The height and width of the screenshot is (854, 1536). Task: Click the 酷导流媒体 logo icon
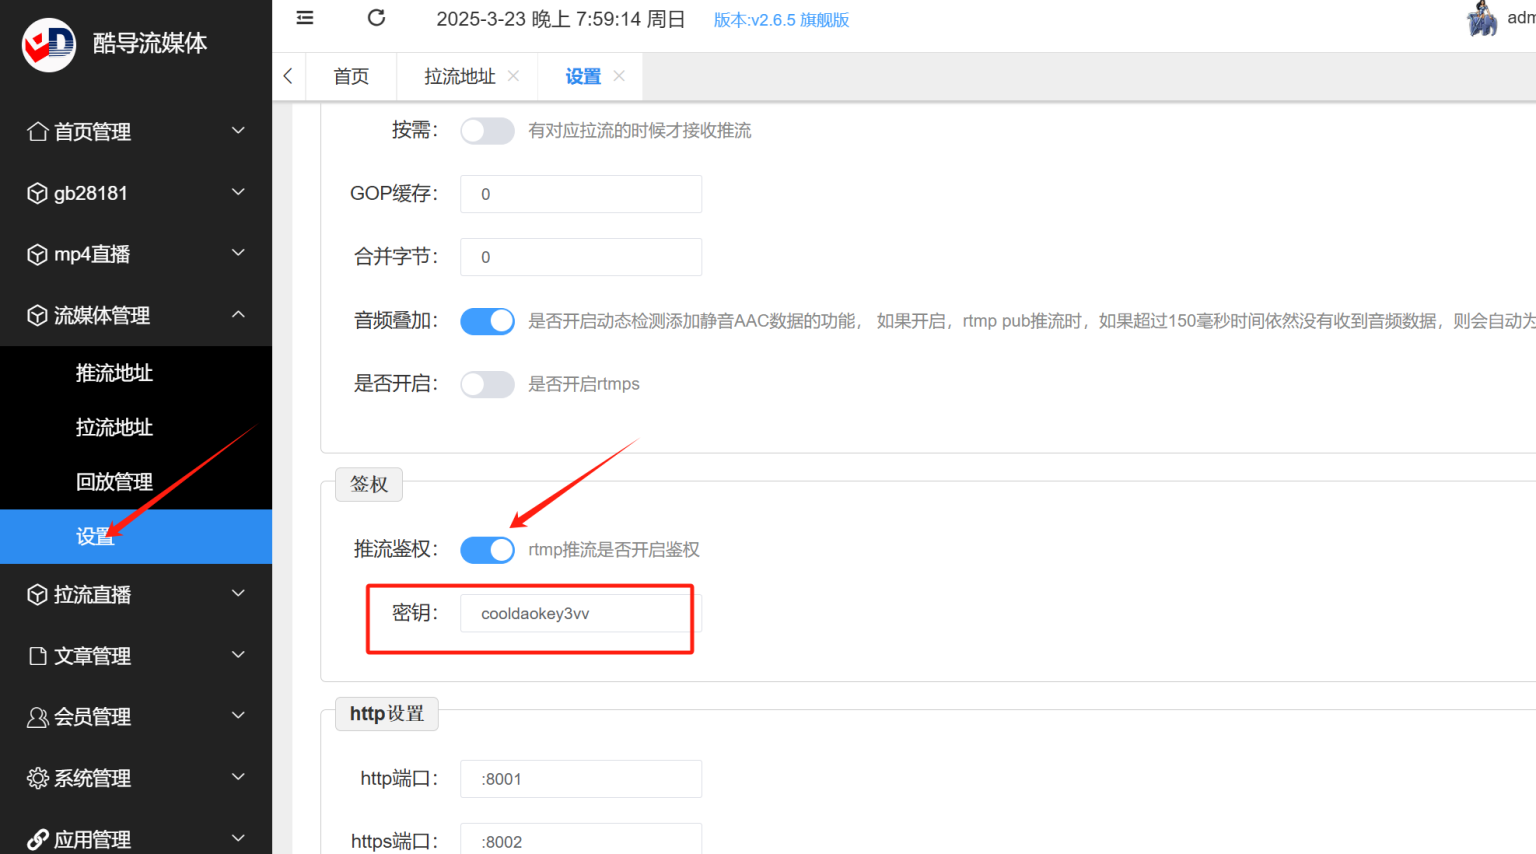(x=48, y=44)
